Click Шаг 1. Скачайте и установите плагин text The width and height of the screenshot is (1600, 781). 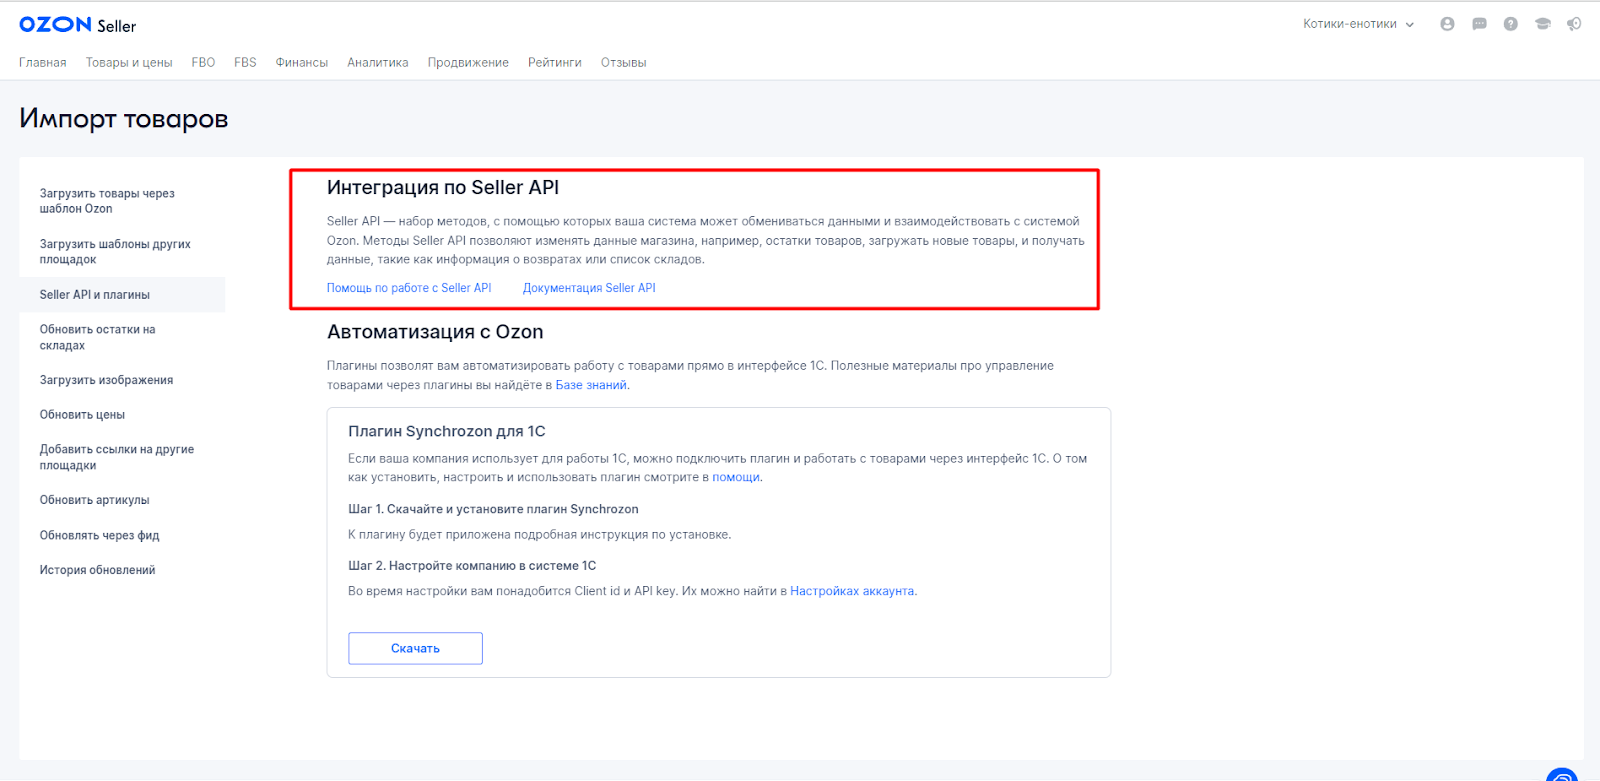pyautogui.click(x=493, y=509)
